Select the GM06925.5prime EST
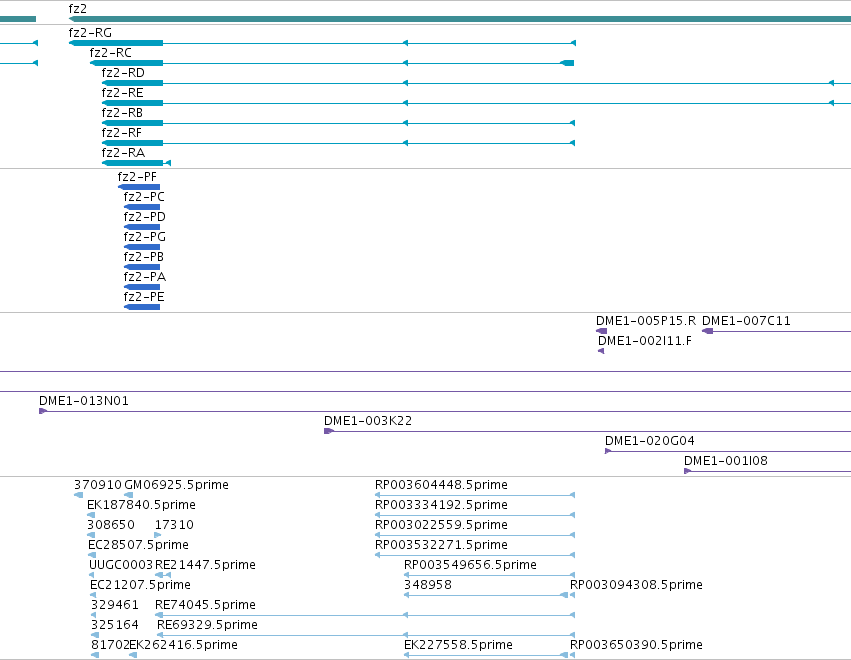Viewport: 851px width, 660px height. point(129,495)
